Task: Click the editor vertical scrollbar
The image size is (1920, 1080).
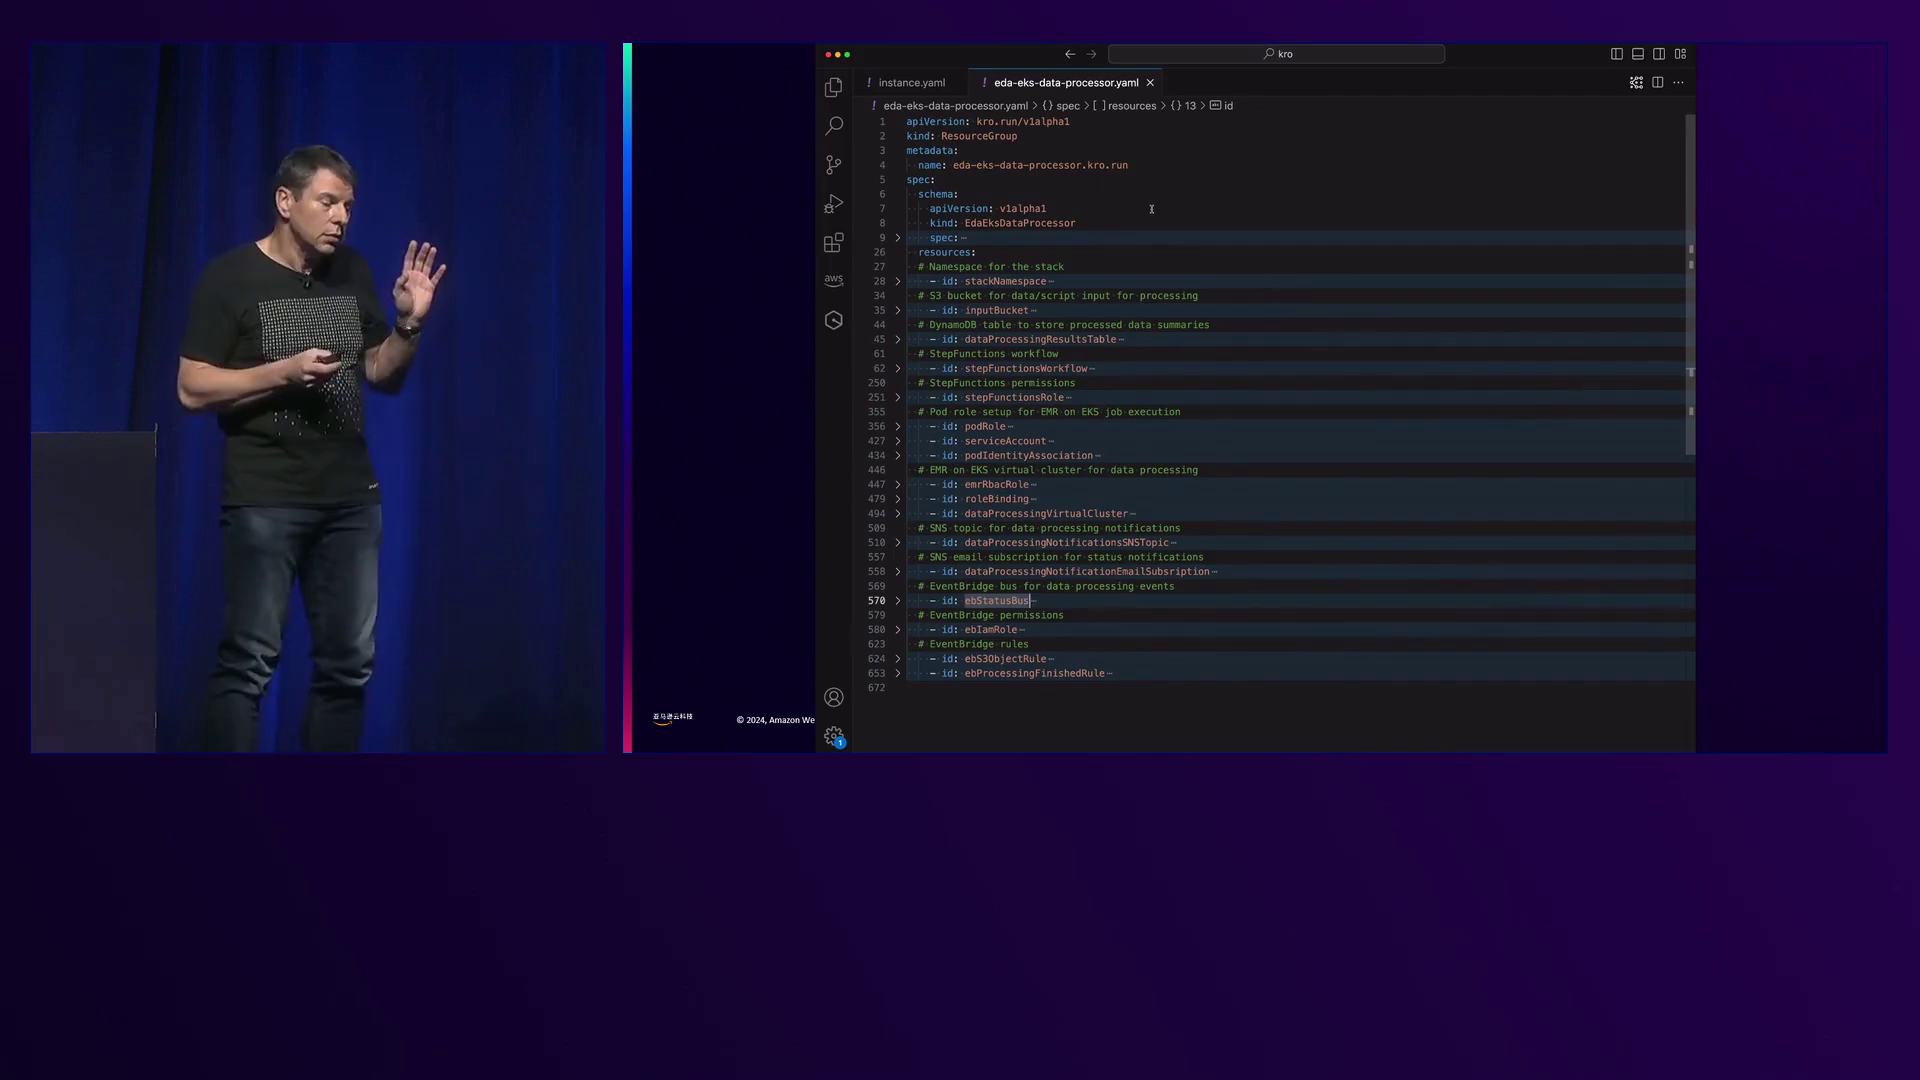Action: (1690, 285)
